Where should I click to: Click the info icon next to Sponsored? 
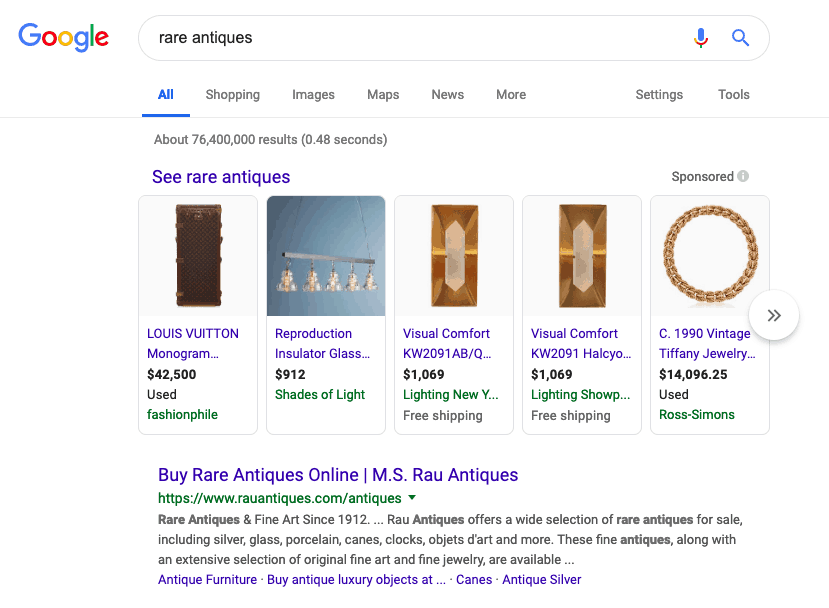[x=742, y=176]
